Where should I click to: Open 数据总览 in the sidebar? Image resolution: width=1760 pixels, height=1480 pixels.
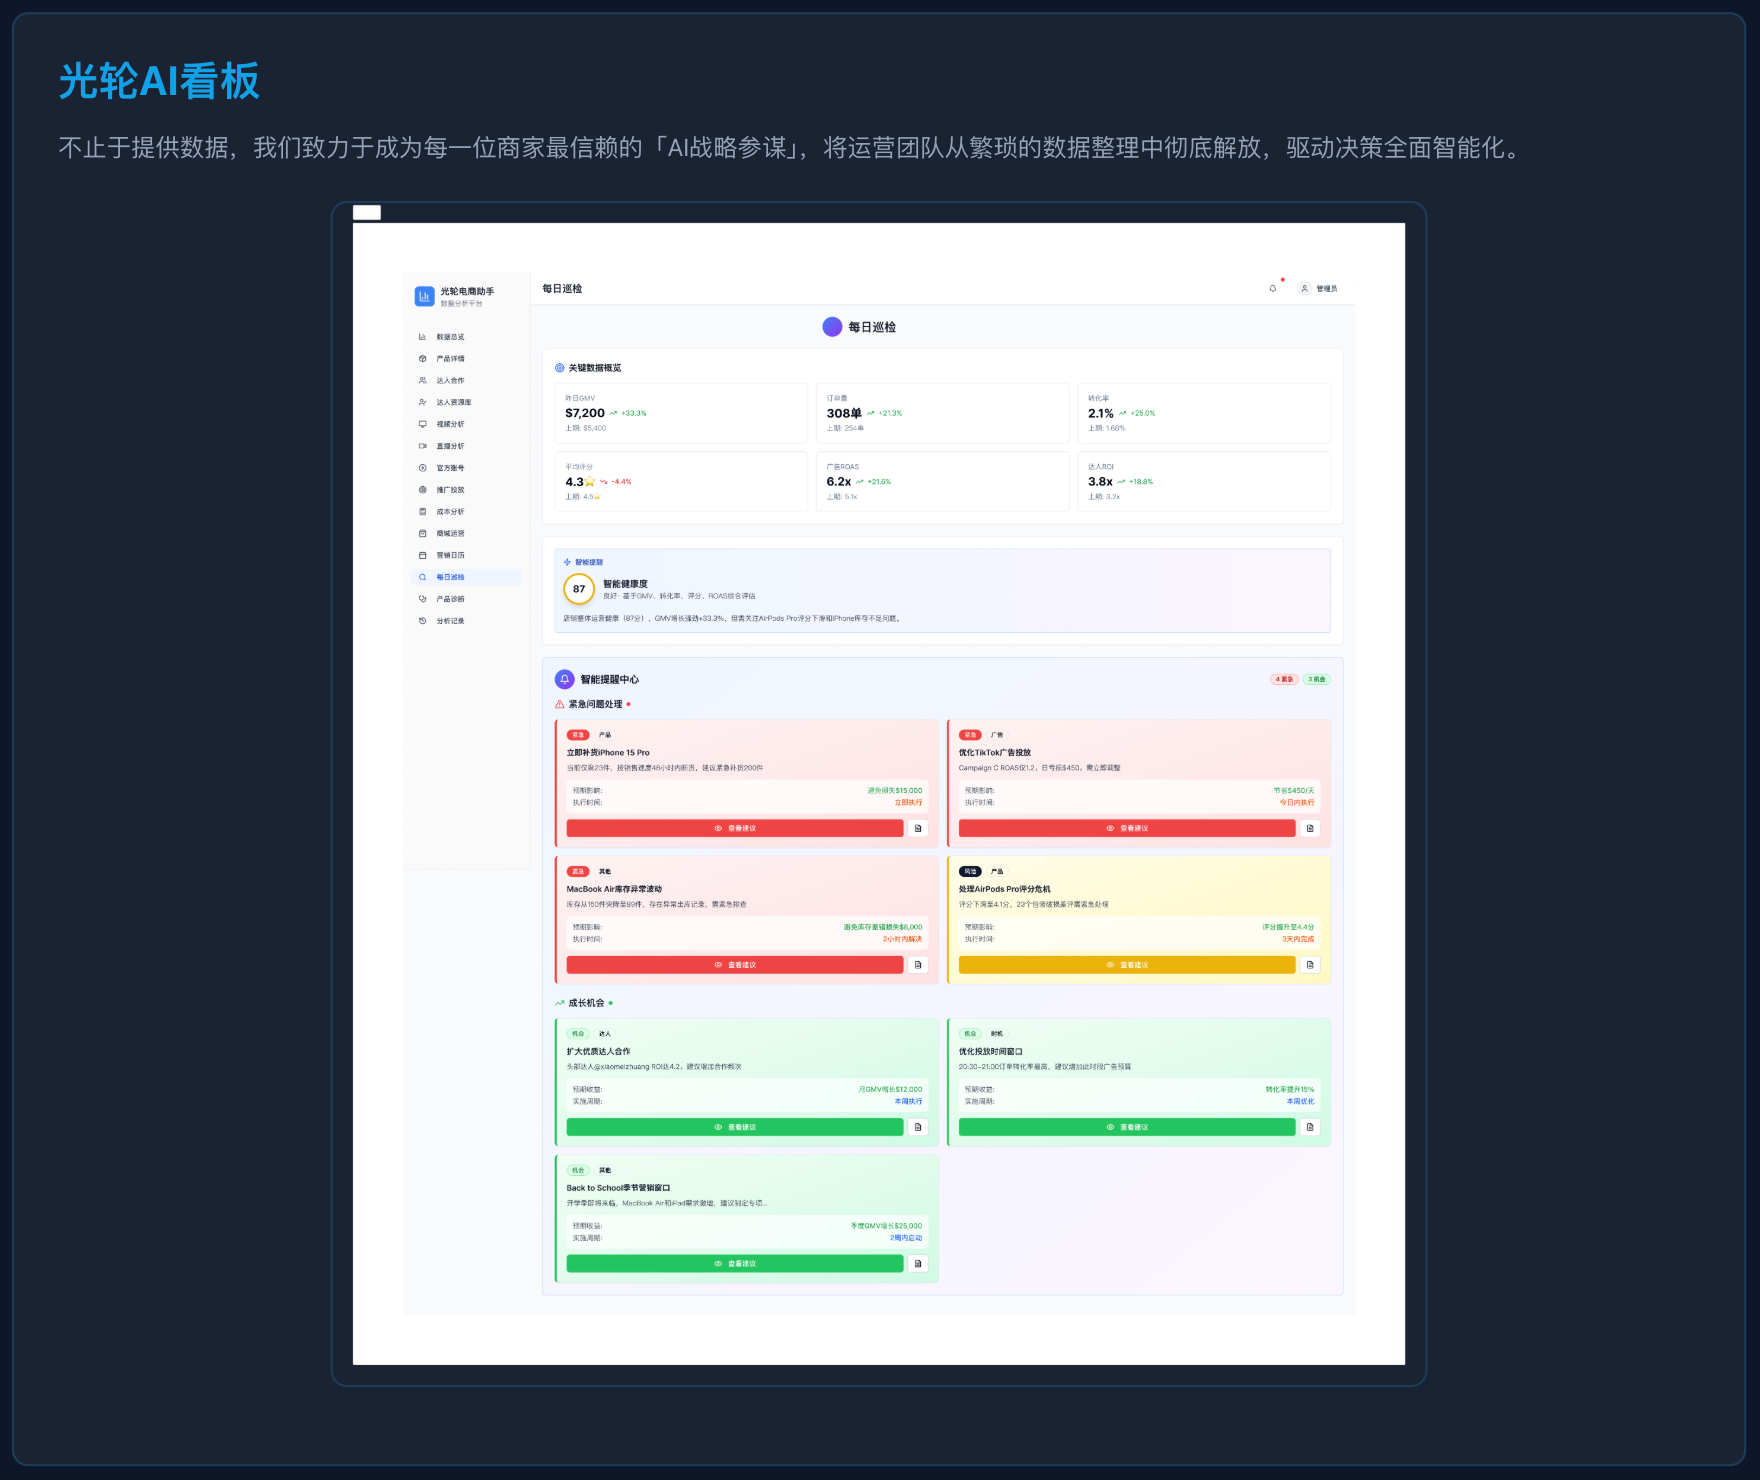point(450,337)
